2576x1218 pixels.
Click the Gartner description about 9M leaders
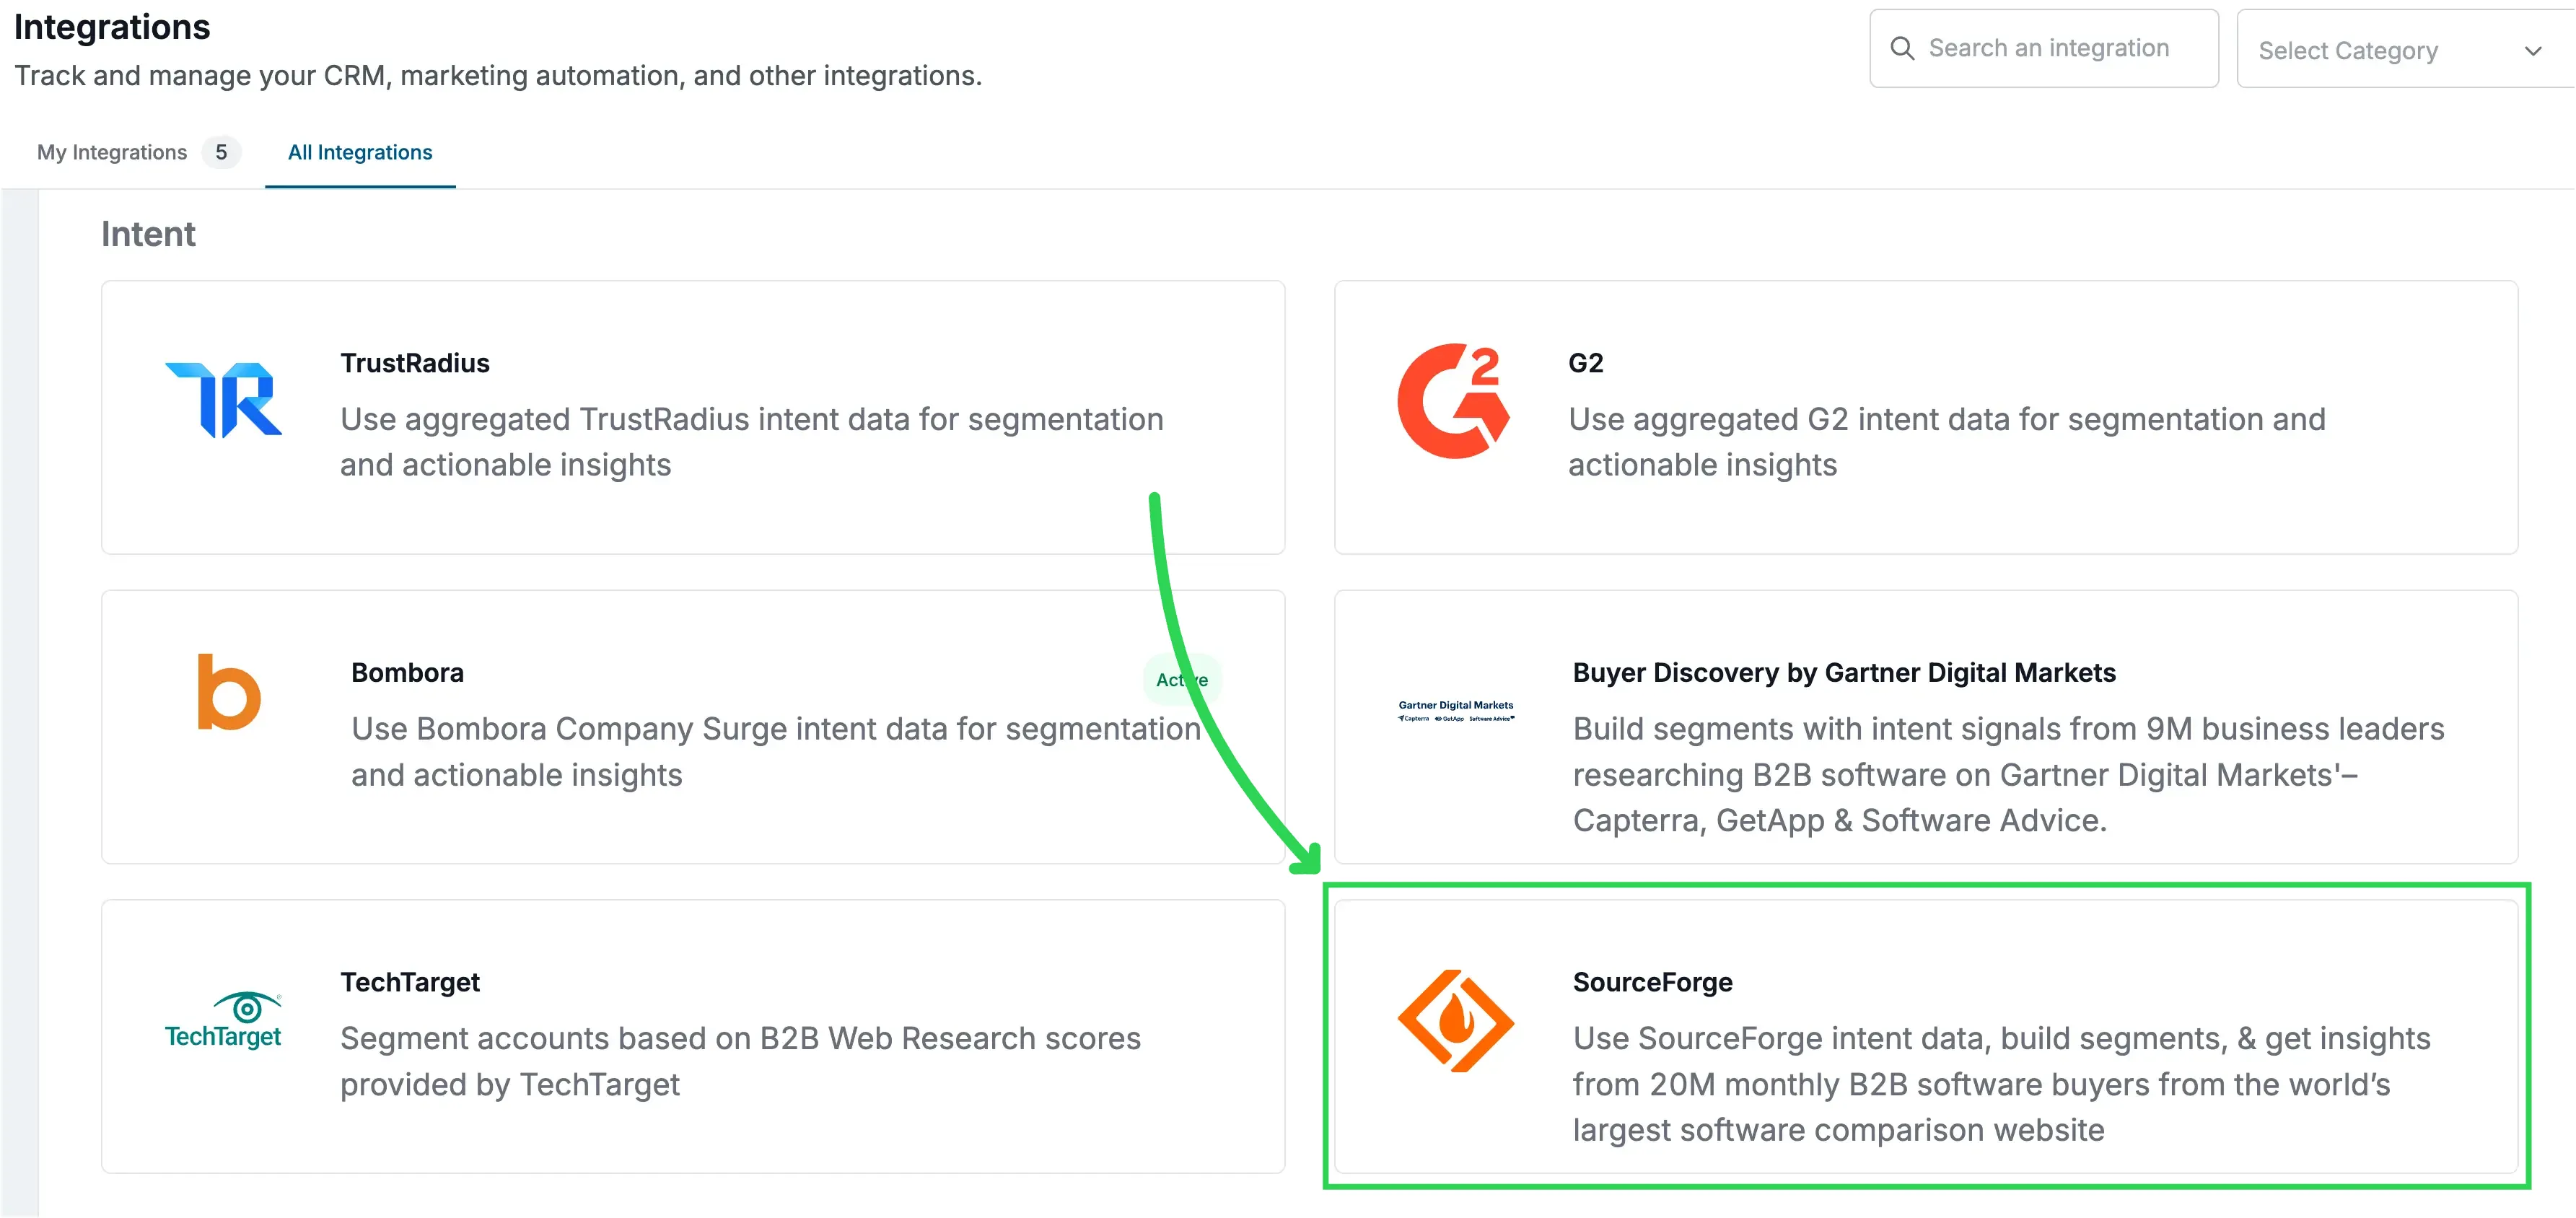(x=2009, y=775)
